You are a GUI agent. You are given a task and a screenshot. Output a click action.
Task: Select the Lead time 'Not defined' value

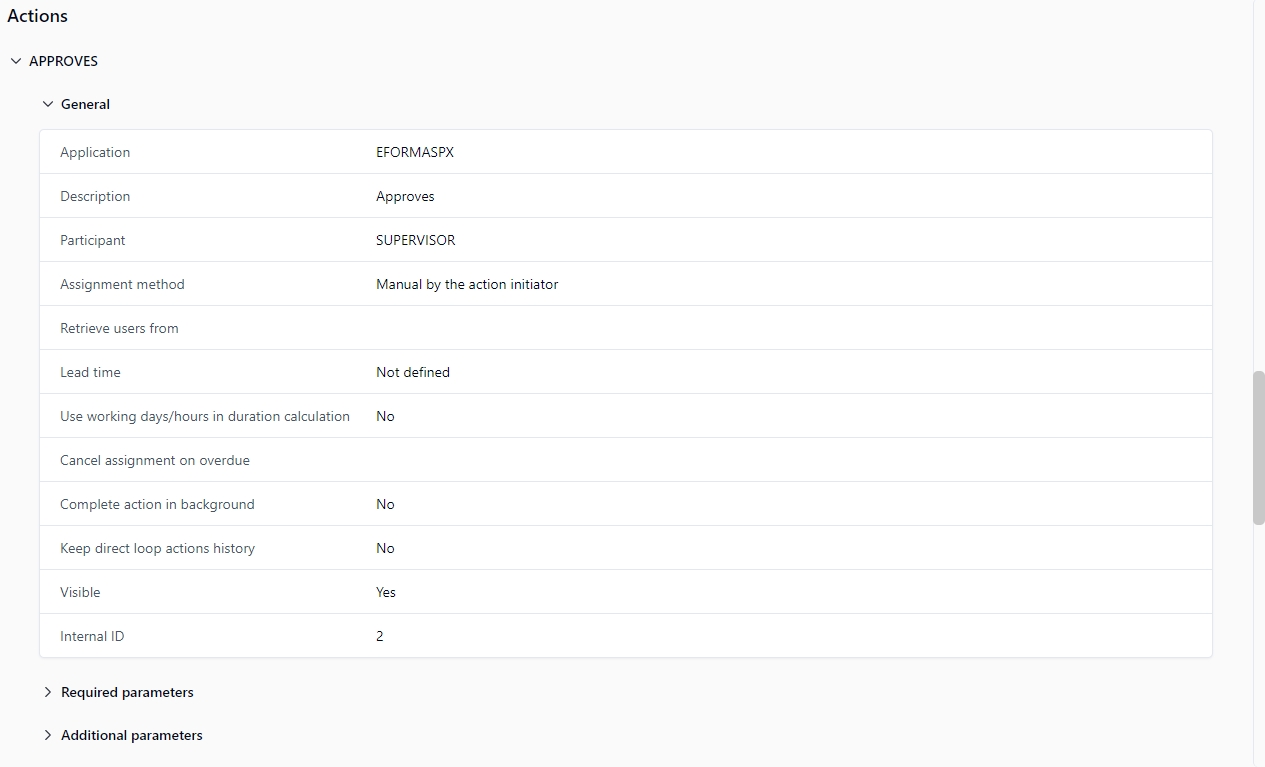coord(412,372)
